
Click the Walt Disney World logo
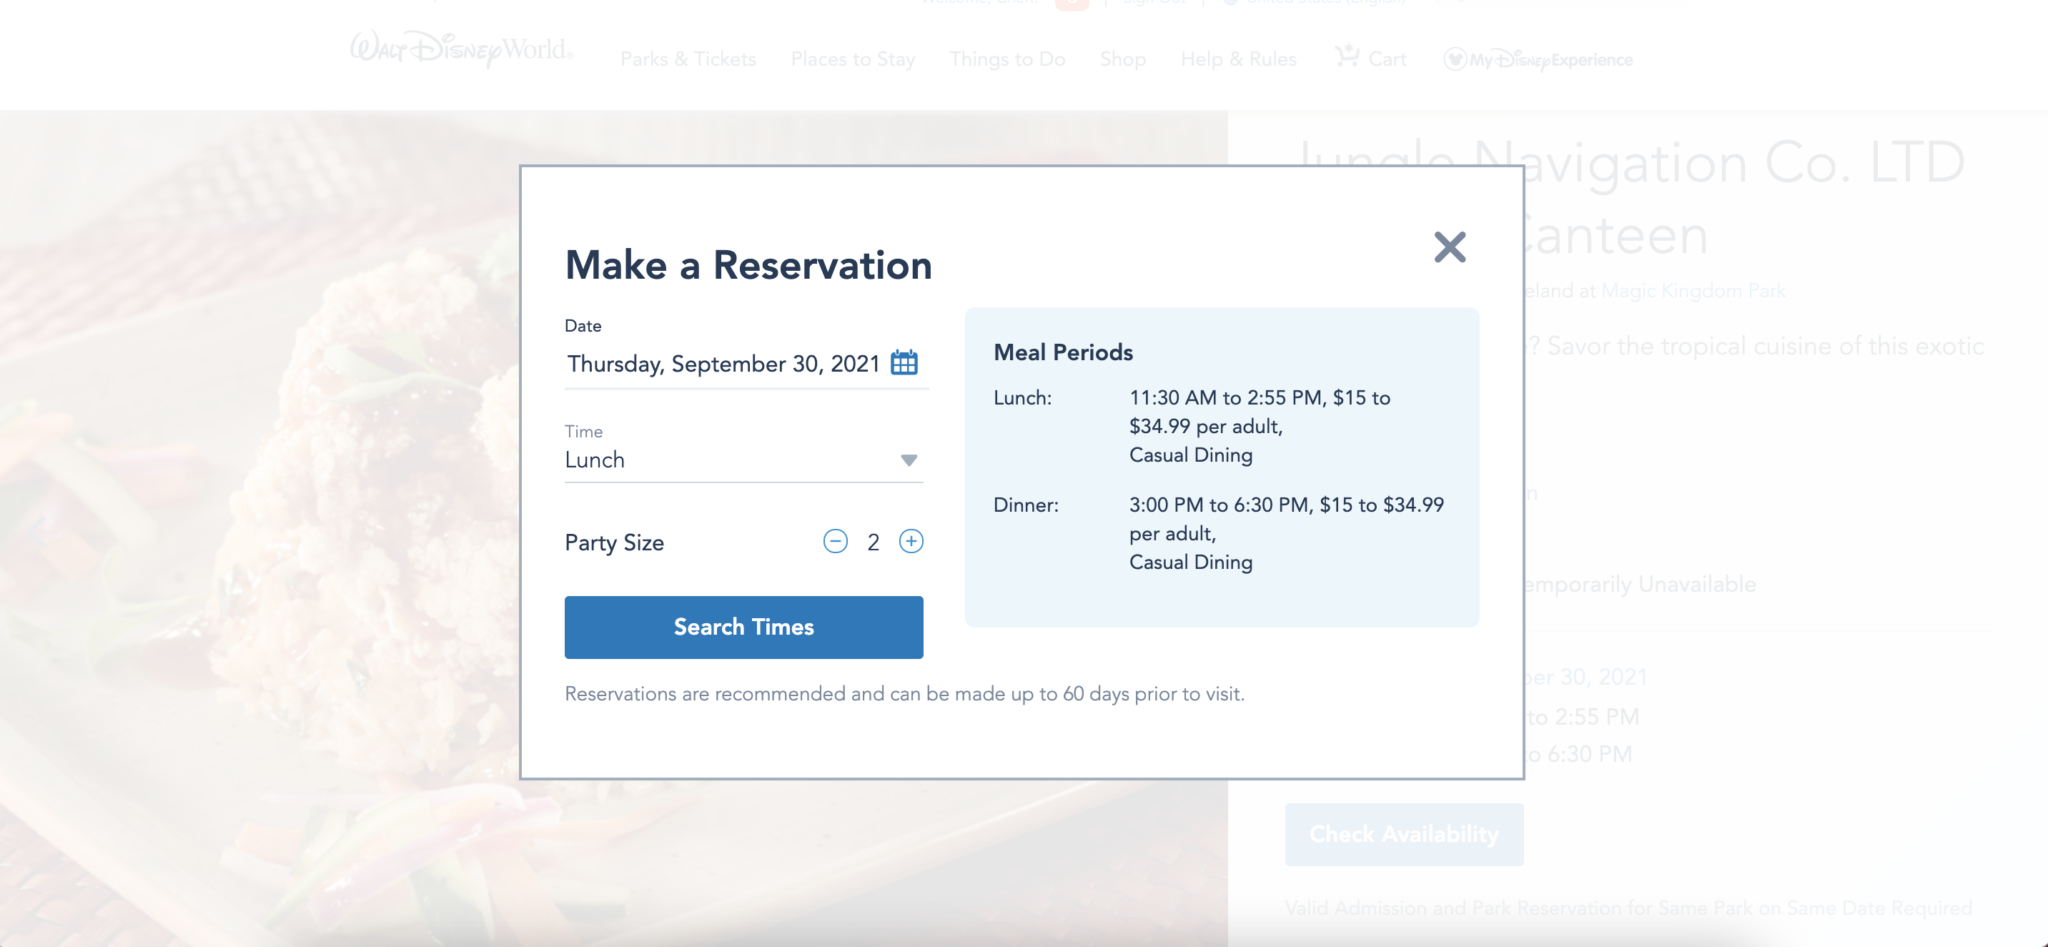461,49
